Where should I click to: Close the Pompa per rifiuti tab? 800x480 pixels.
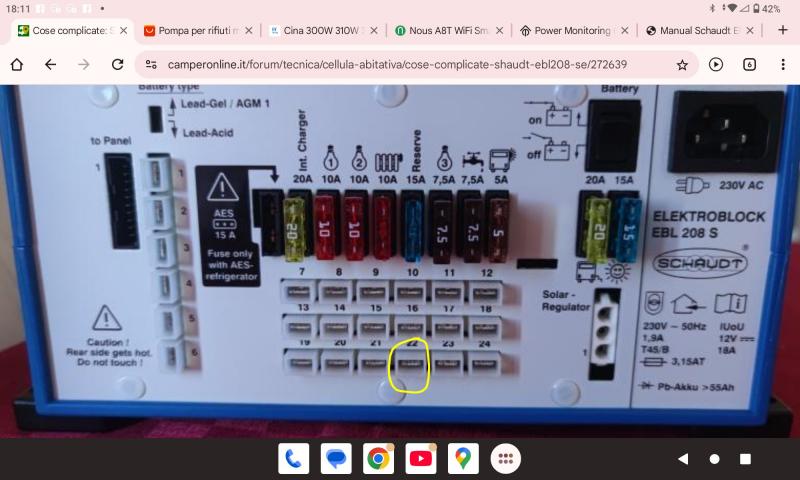248,31
